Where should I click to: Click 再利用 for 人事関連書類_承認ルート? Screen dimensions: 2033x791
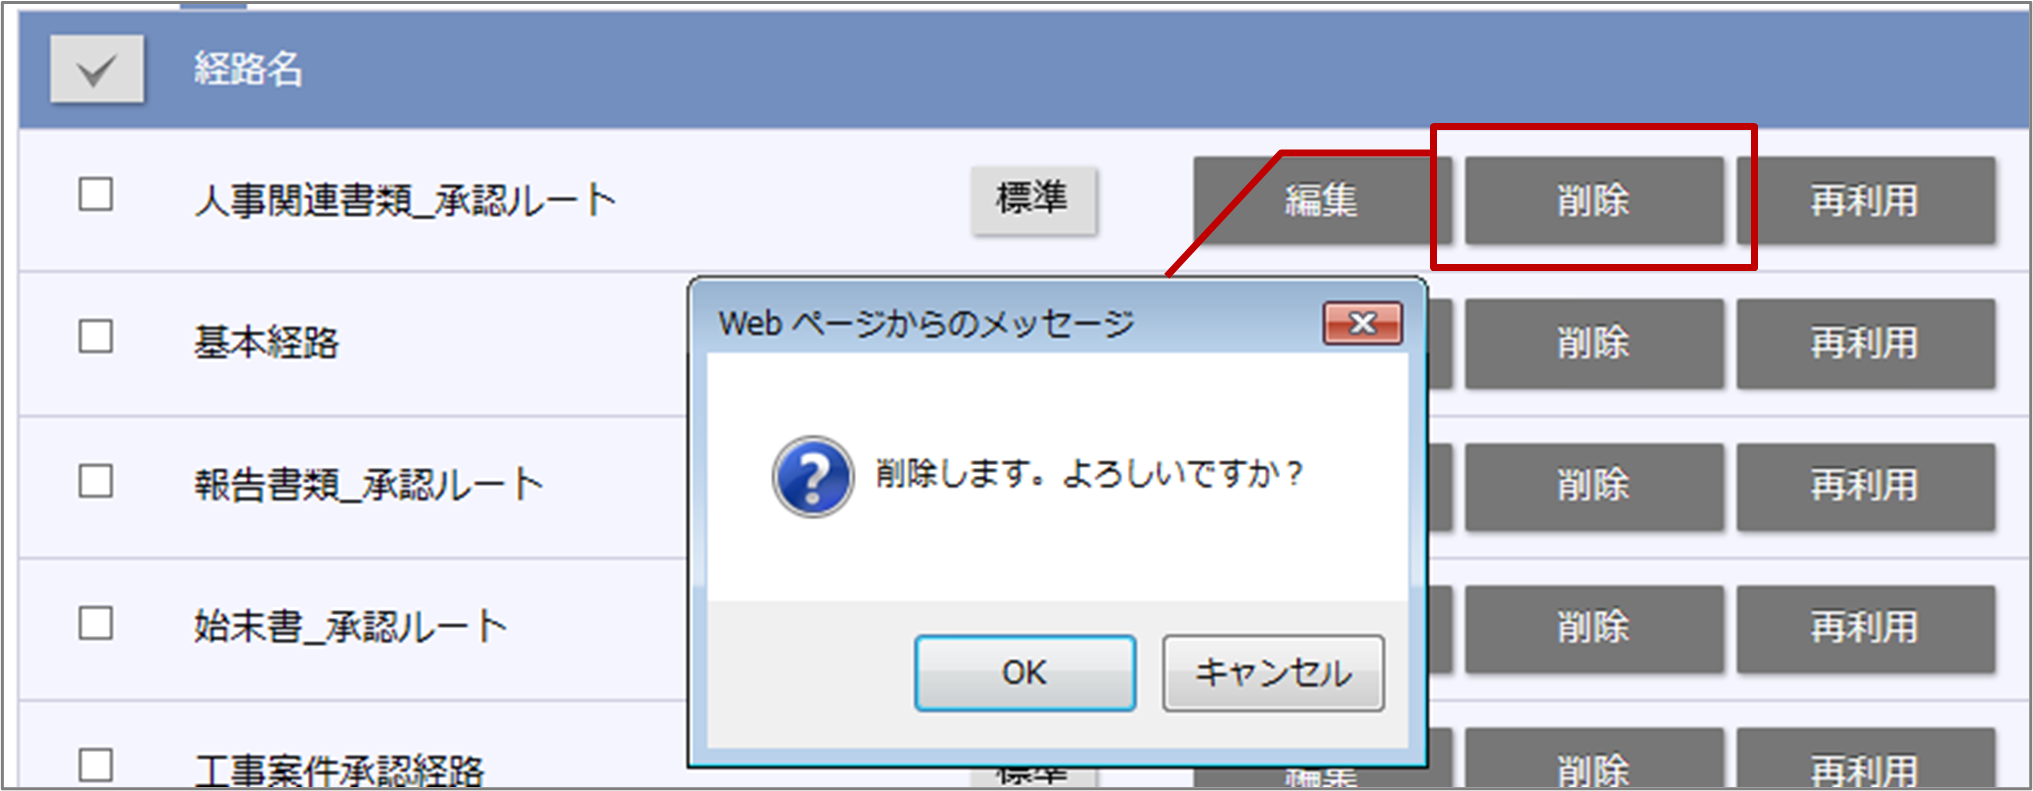(x=1865, y=200)
